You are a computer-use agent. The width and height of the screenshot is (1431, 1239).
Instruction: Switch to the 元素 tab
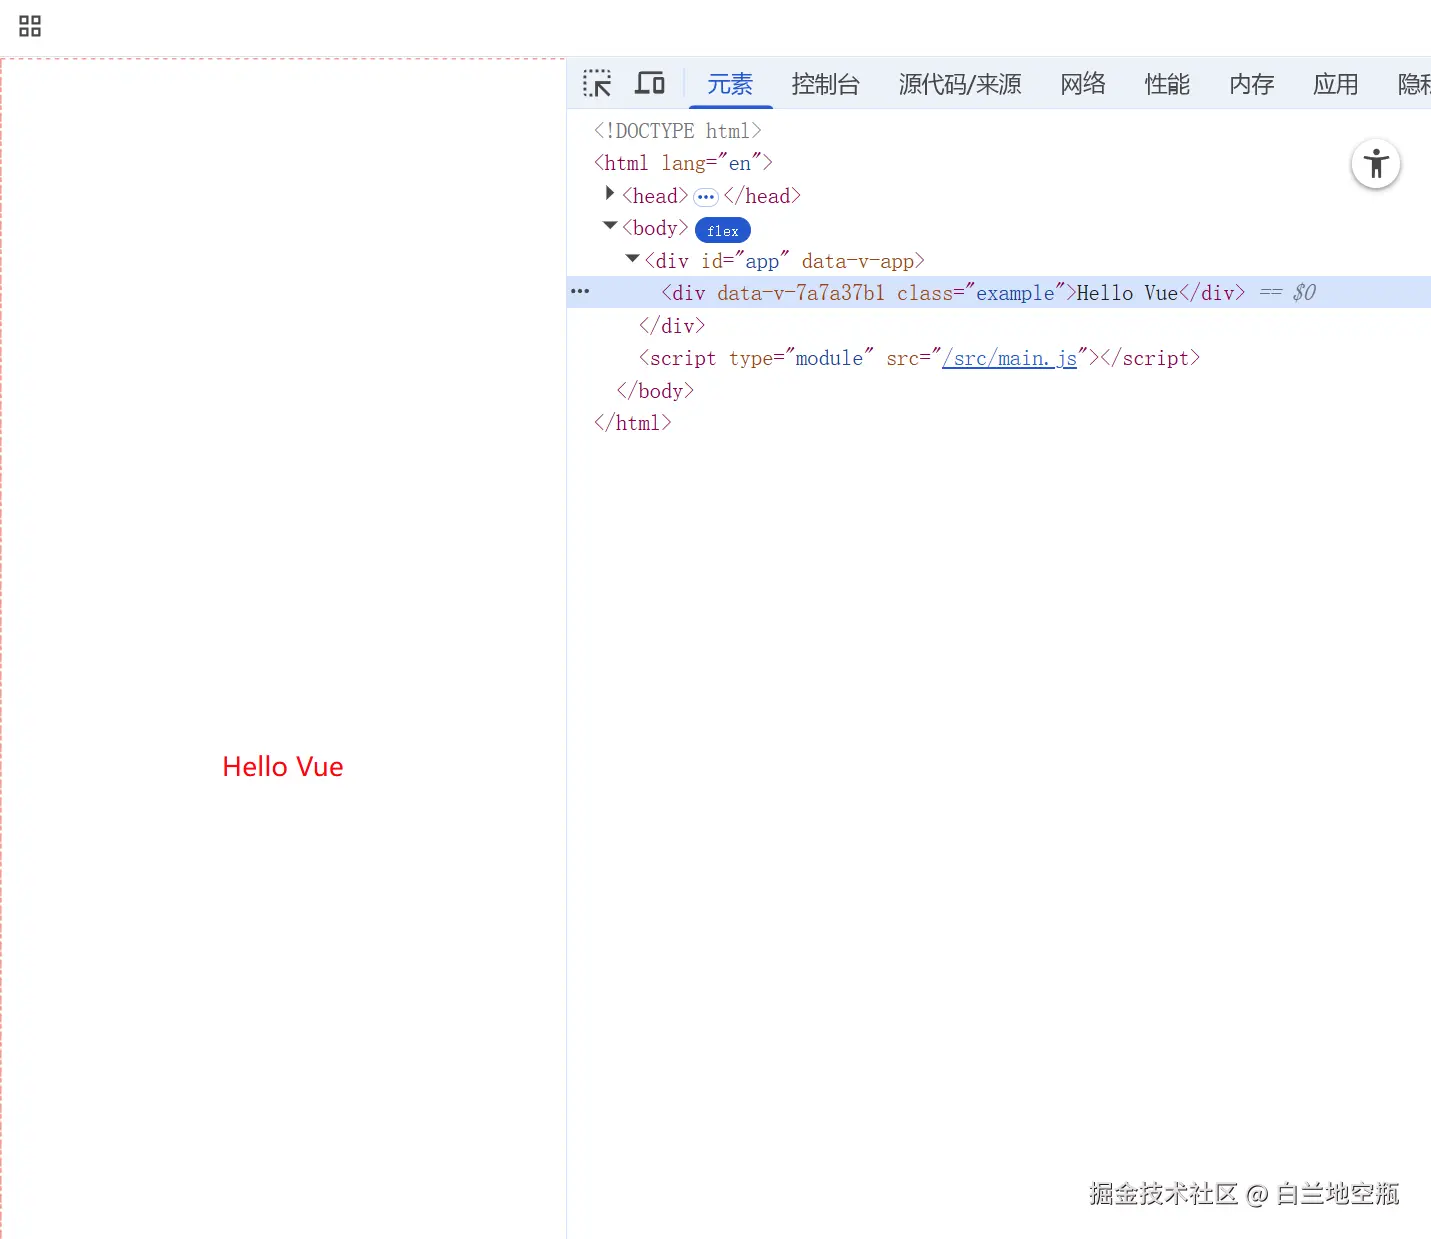[x=730, y=84]
